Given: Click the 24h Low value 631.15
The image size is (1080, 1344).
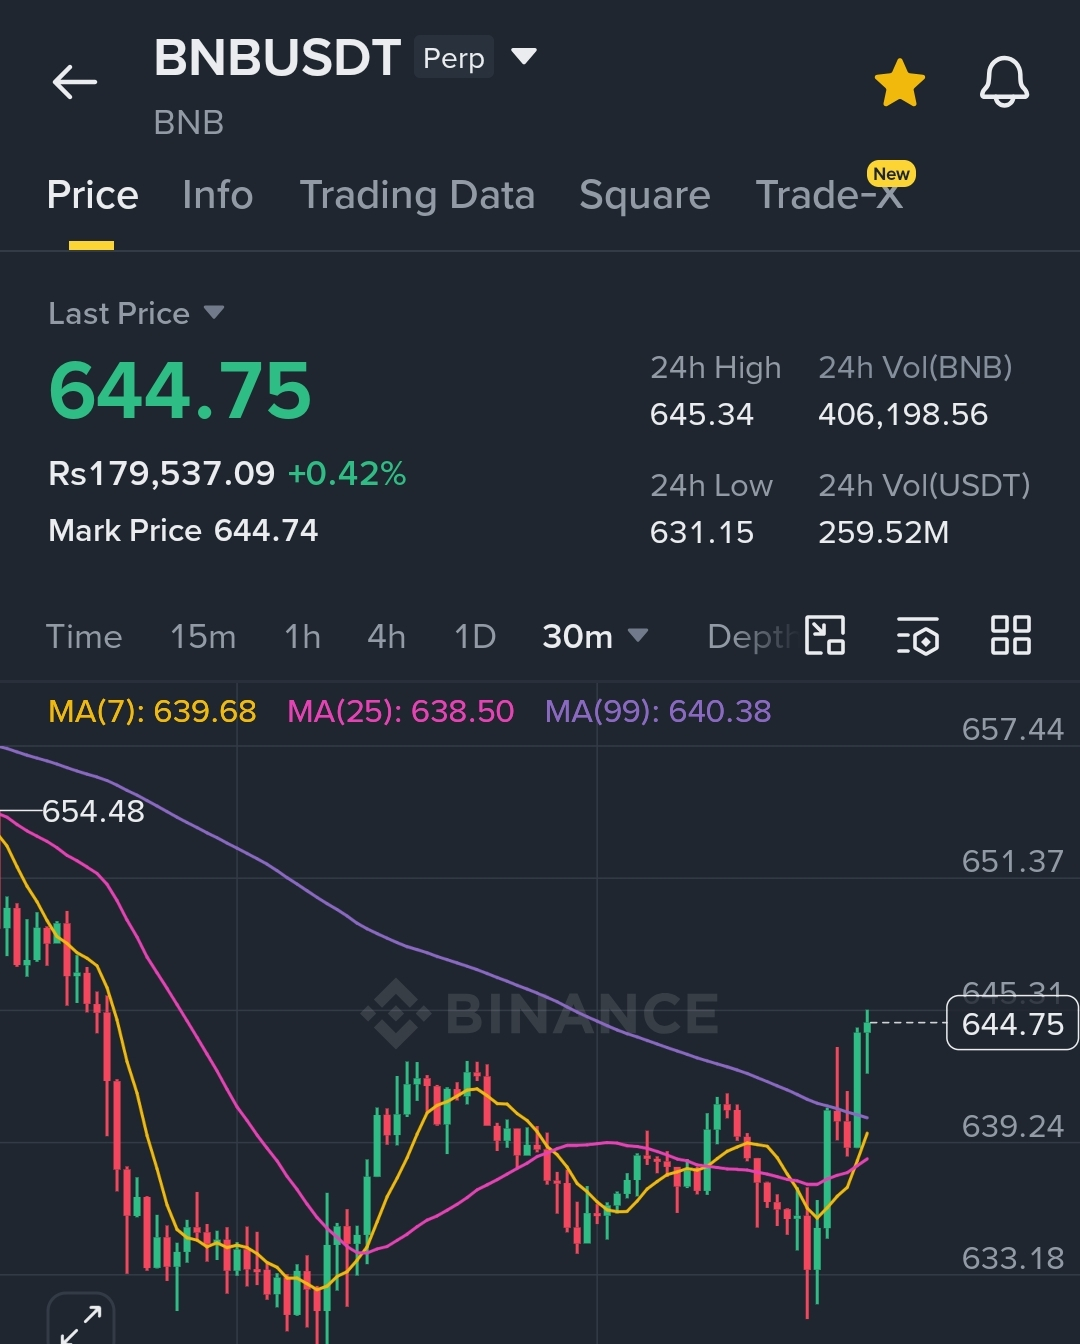Looking at the screenshot, I should tap(702, 532).
